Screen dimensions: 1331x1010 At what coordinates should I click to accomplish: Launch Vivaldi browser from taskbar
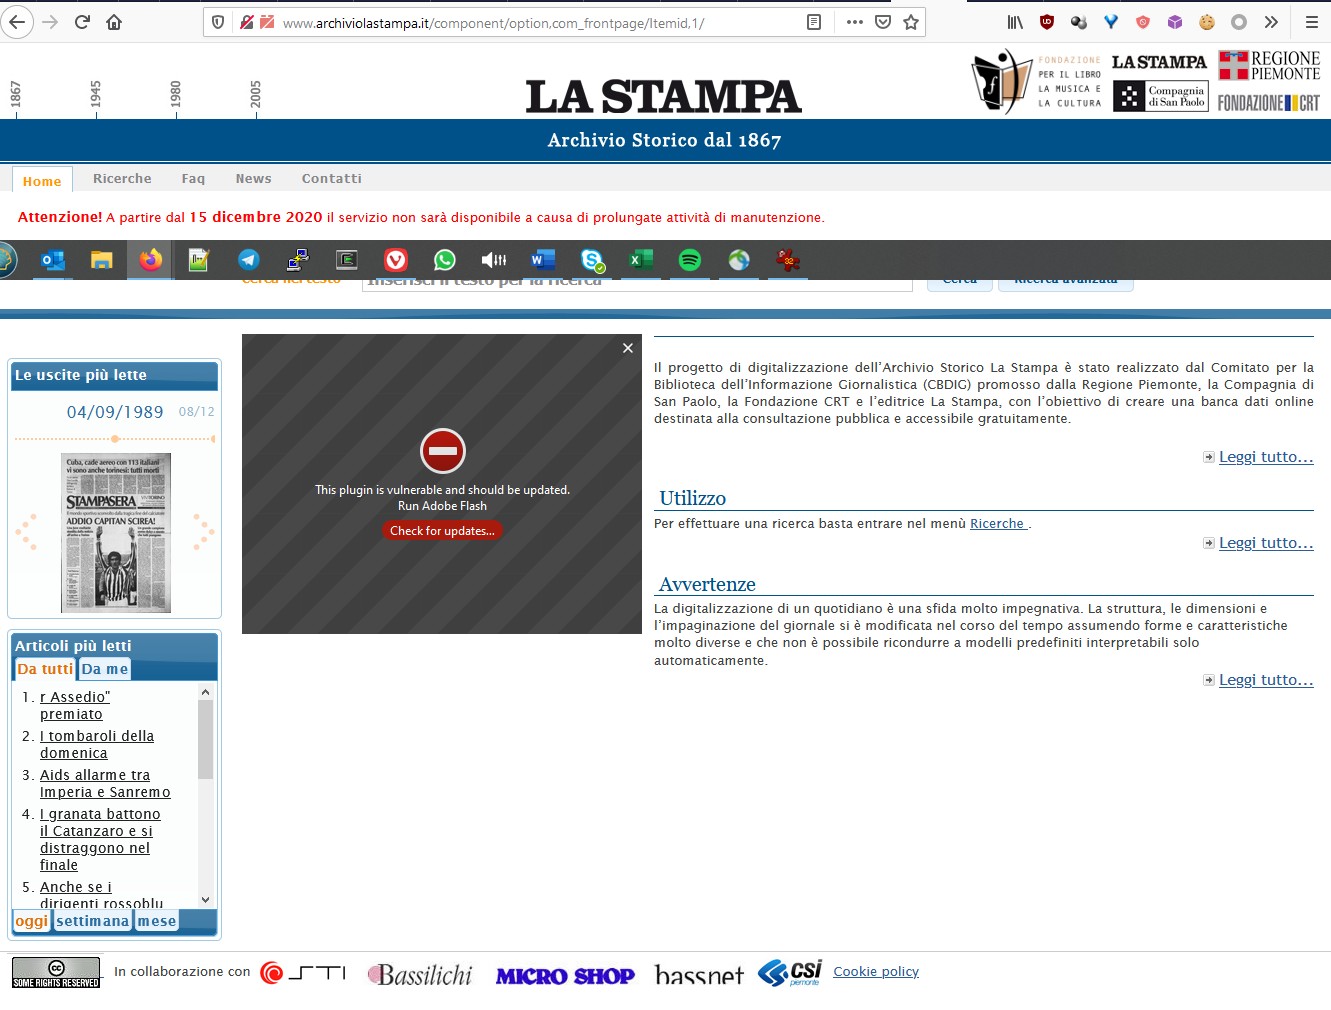pyautogui.click(x=396, y=260)
